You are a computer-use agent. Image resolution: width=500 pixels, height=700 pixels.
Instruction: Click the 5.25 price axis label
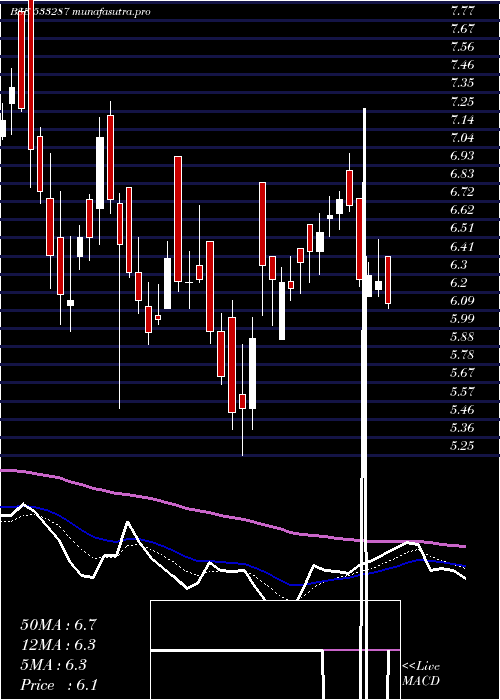[x=462, y=446]
